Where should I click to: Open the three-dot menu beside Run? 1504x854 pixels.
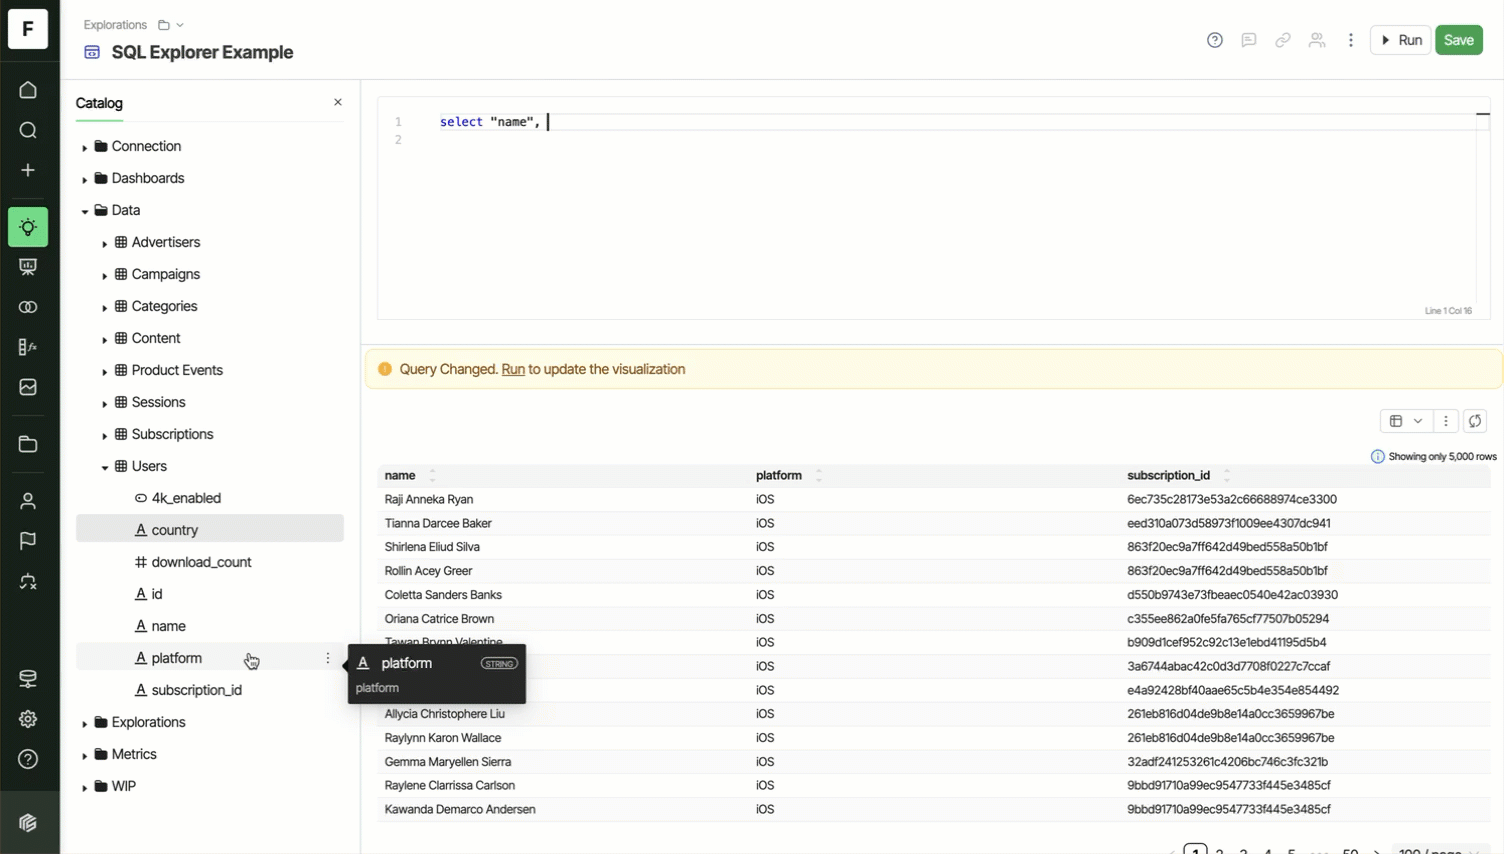pyautogui.click(x=1351, y=40)
